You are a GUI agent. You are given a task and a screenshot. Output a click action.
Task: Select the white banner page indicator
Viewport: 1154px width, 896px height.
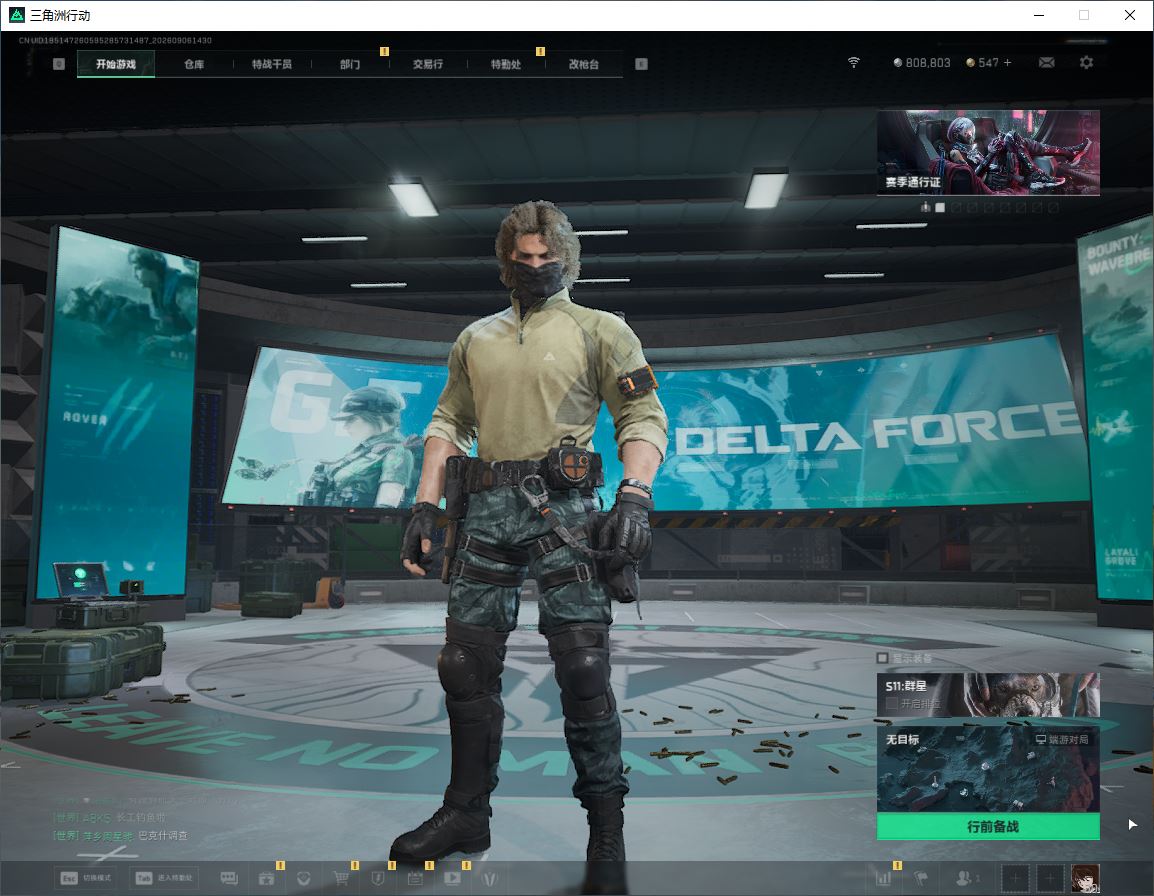pyautogui.click(x=940, y=208)
